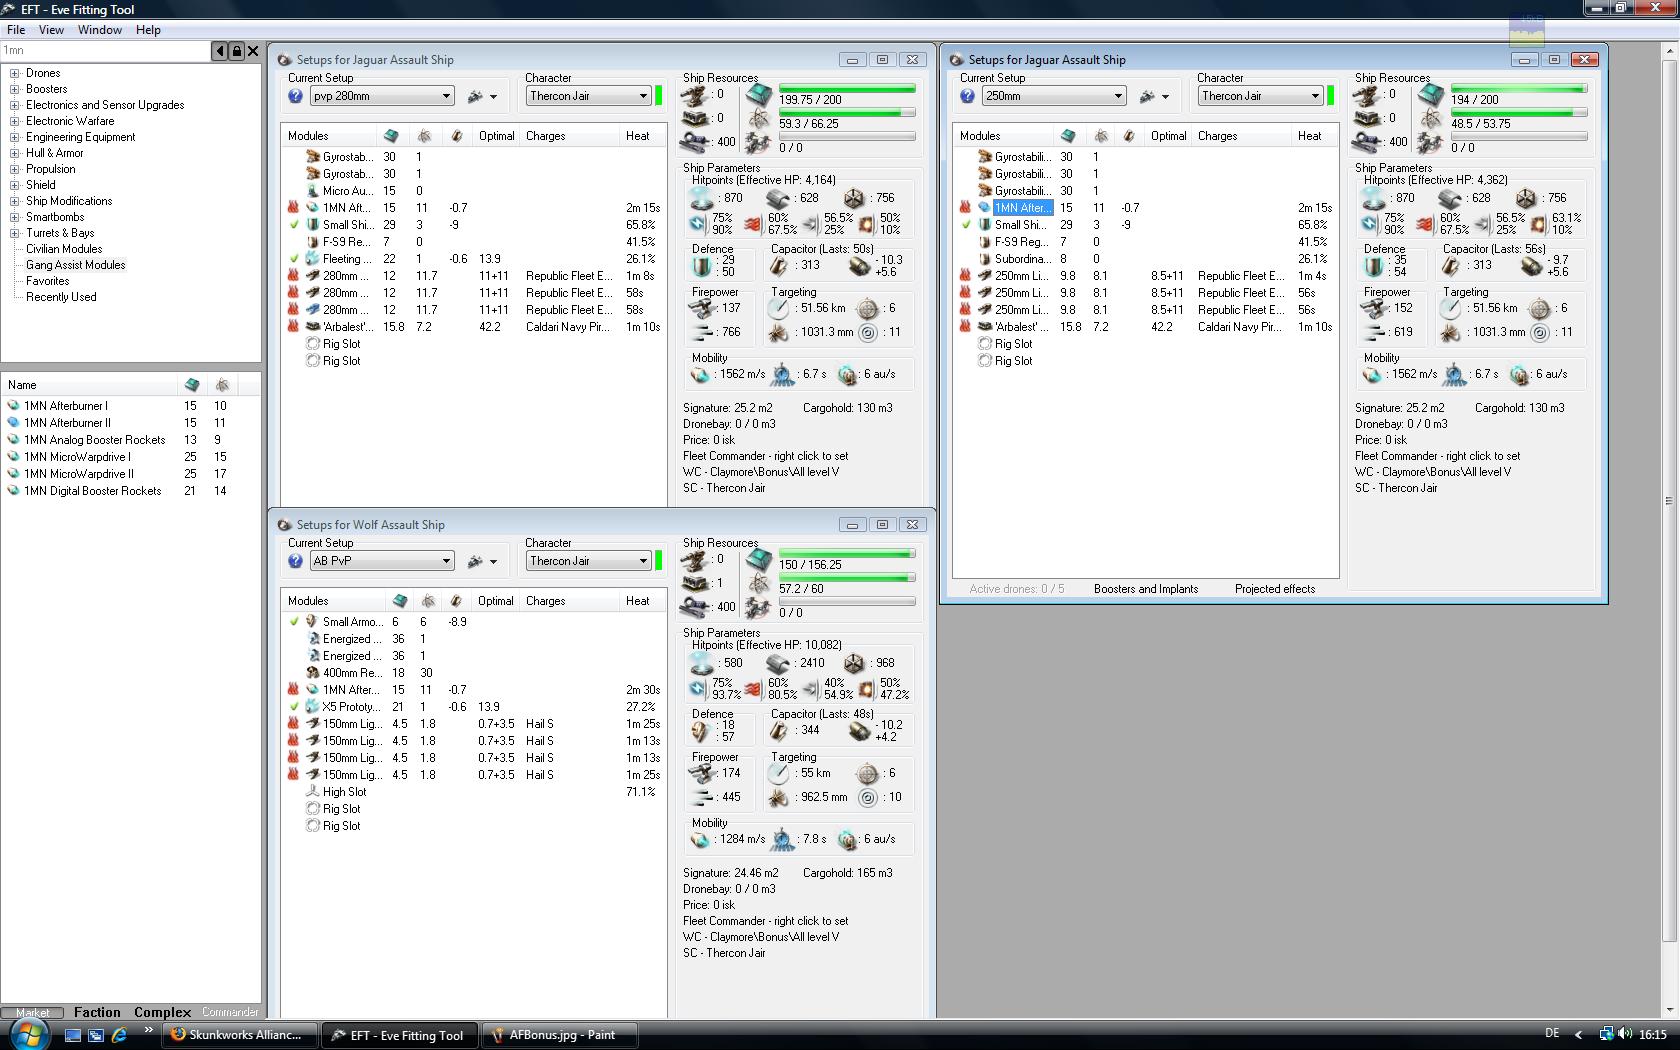Focus the module search field containing 1mn
The height and width of the screenshot is (1050, 1680).
tap(105, 51)
